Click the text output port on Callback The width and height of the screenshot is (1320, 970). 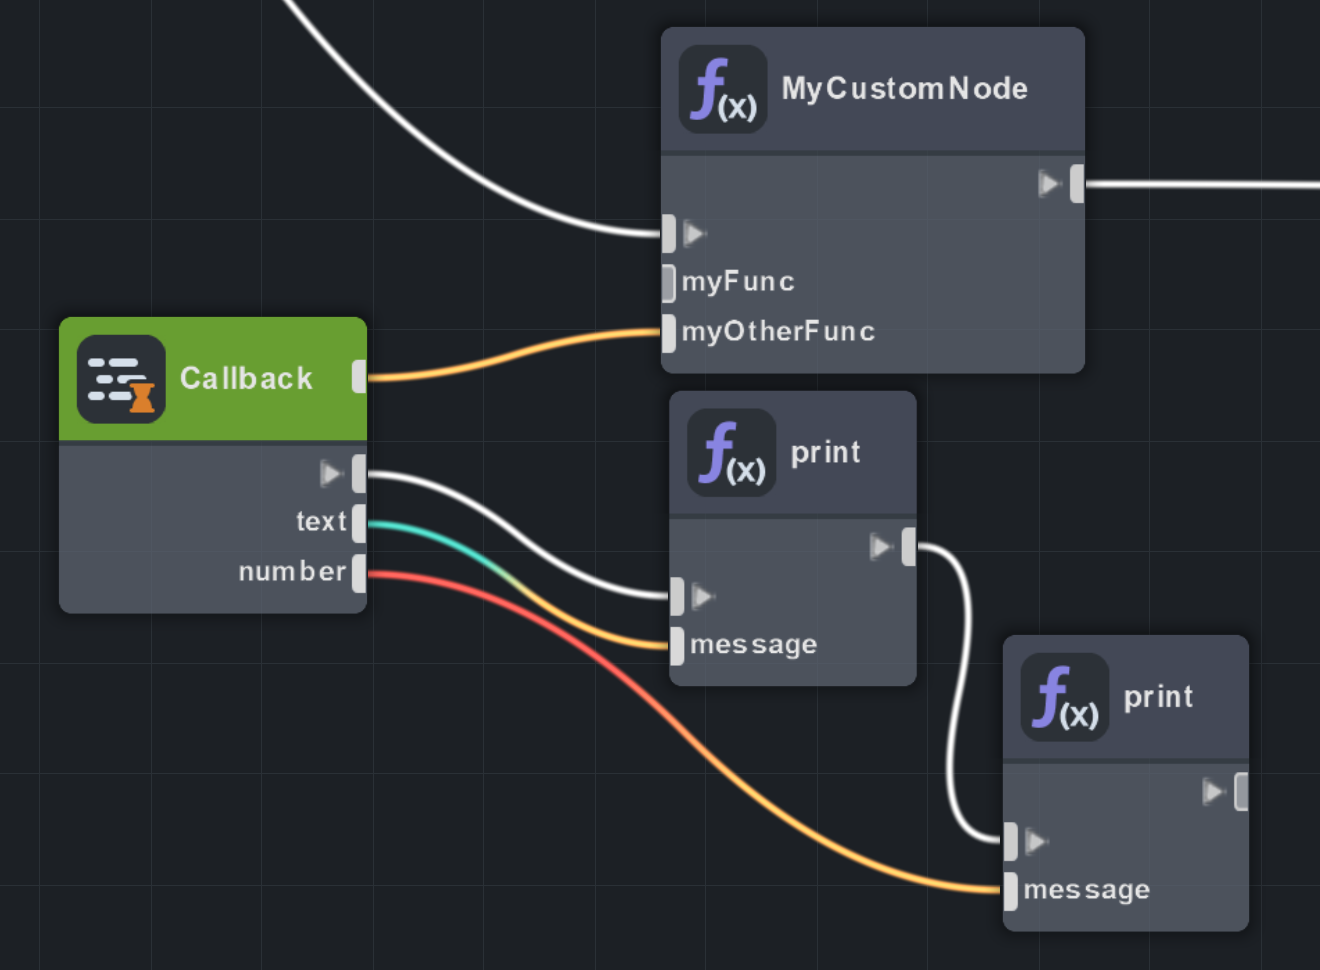coord(359,523)
